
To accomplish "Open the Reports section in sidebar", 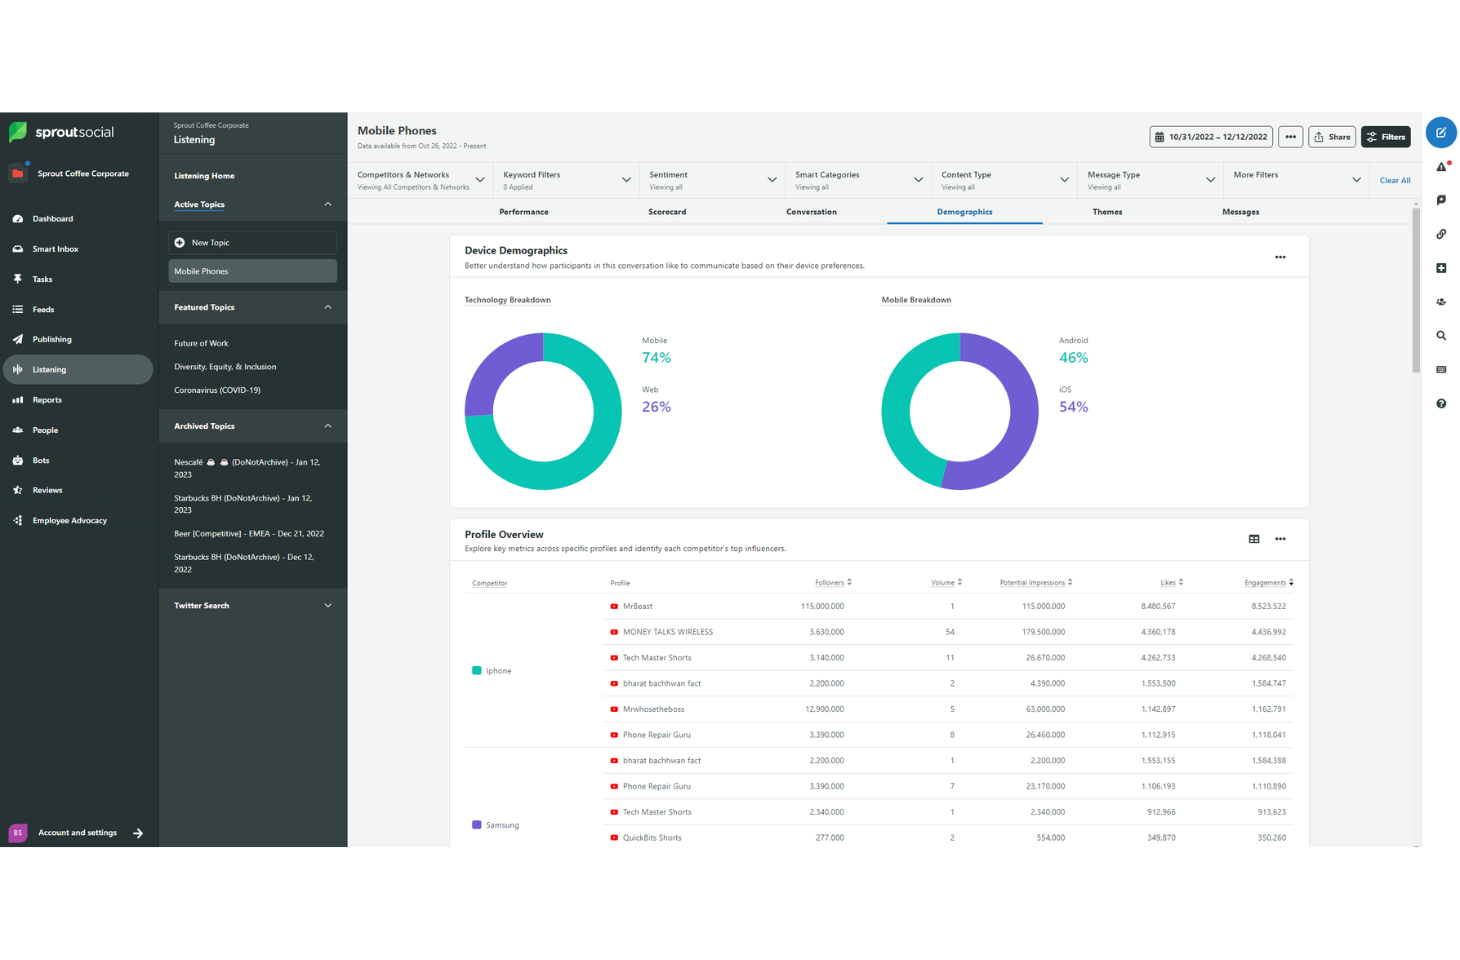I will point(47,400).
